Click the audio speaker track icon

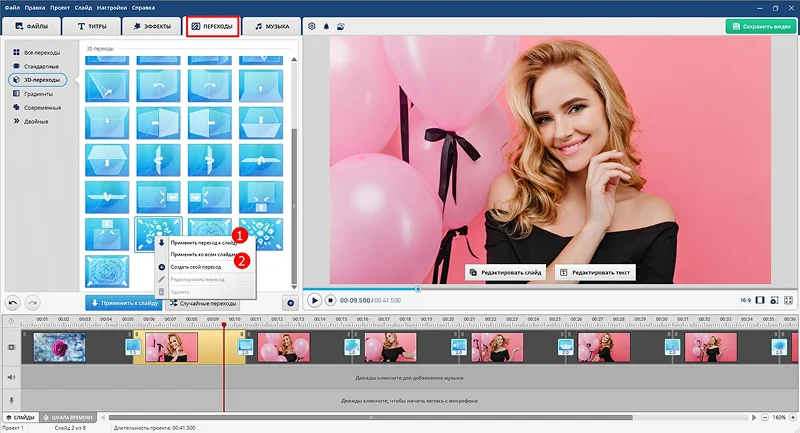tap(12, 377)
